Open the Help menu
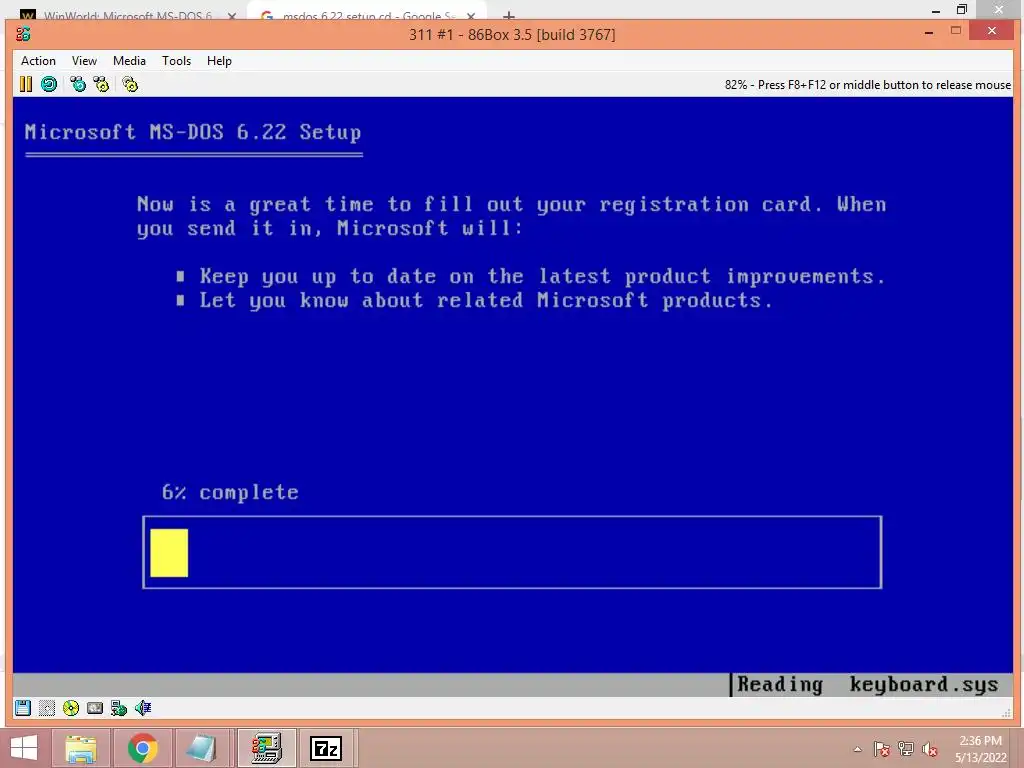 (219, 61)
